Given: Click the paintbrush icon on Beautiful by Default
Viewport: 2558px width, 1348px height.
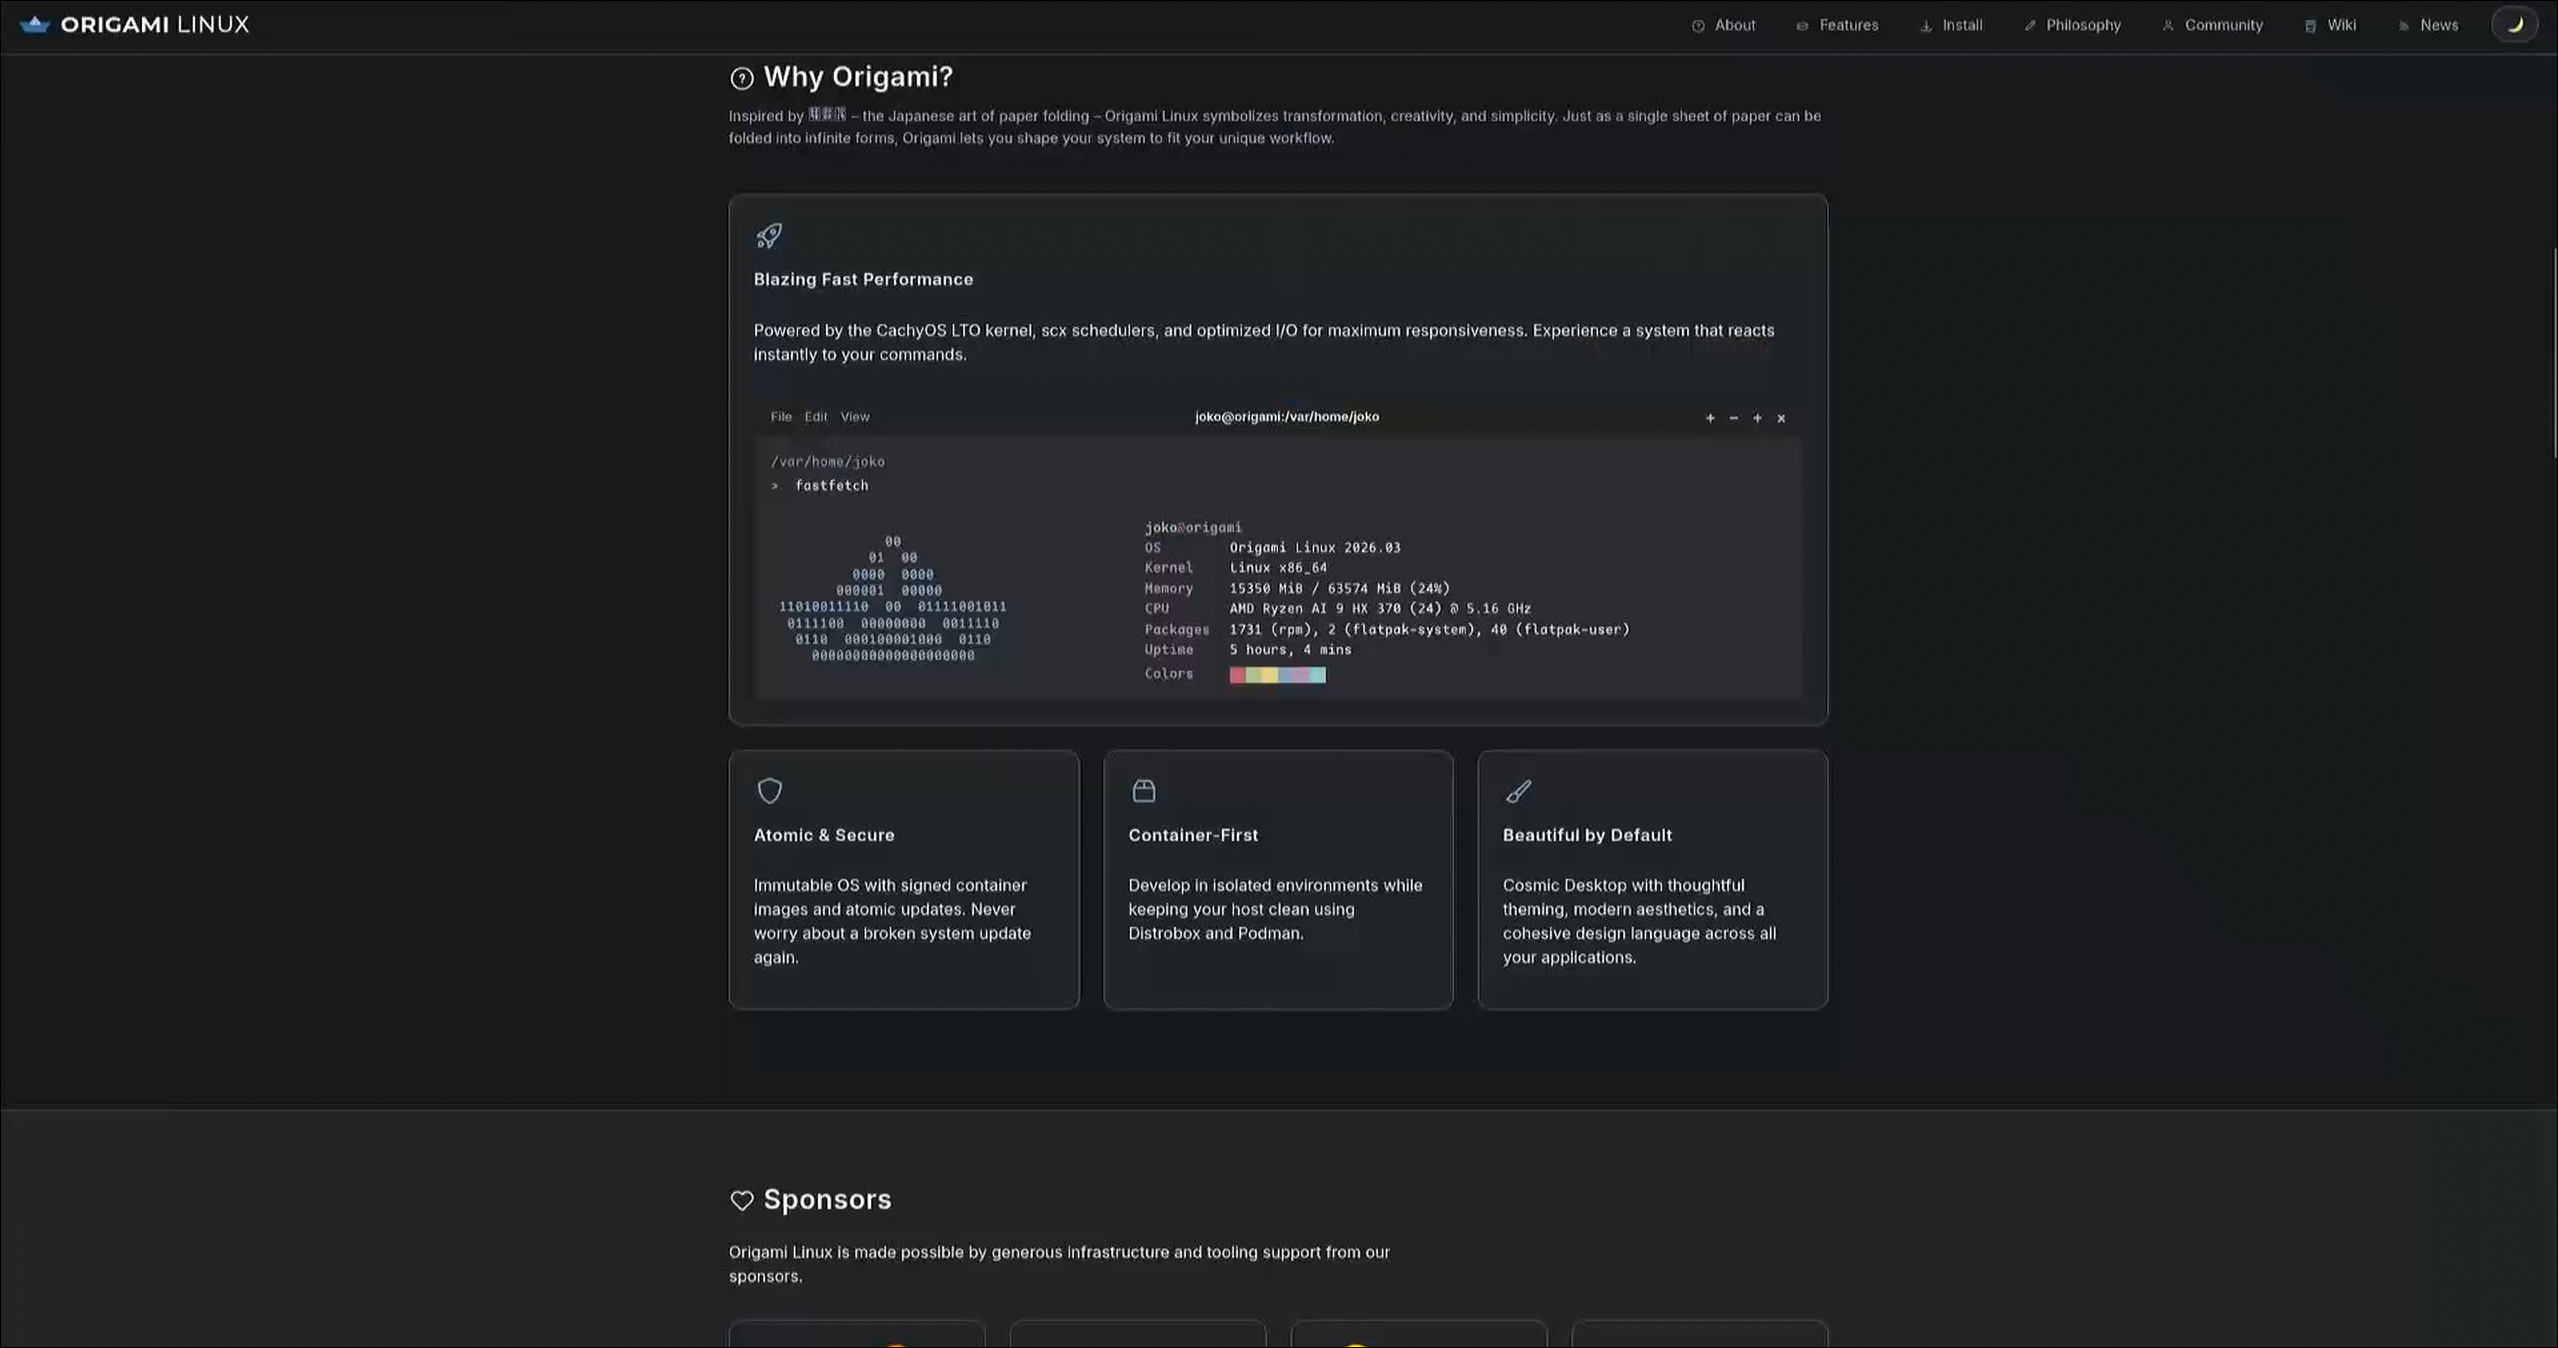Looking at the screenshot, I should [1518, 791].
